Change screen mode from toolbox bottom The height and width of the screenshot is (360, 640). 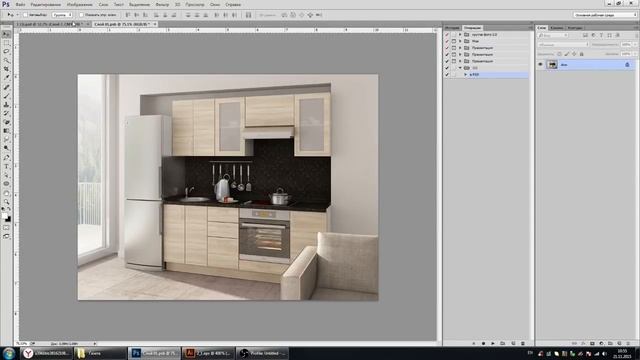pyautogui.click(x=6, y=236)
